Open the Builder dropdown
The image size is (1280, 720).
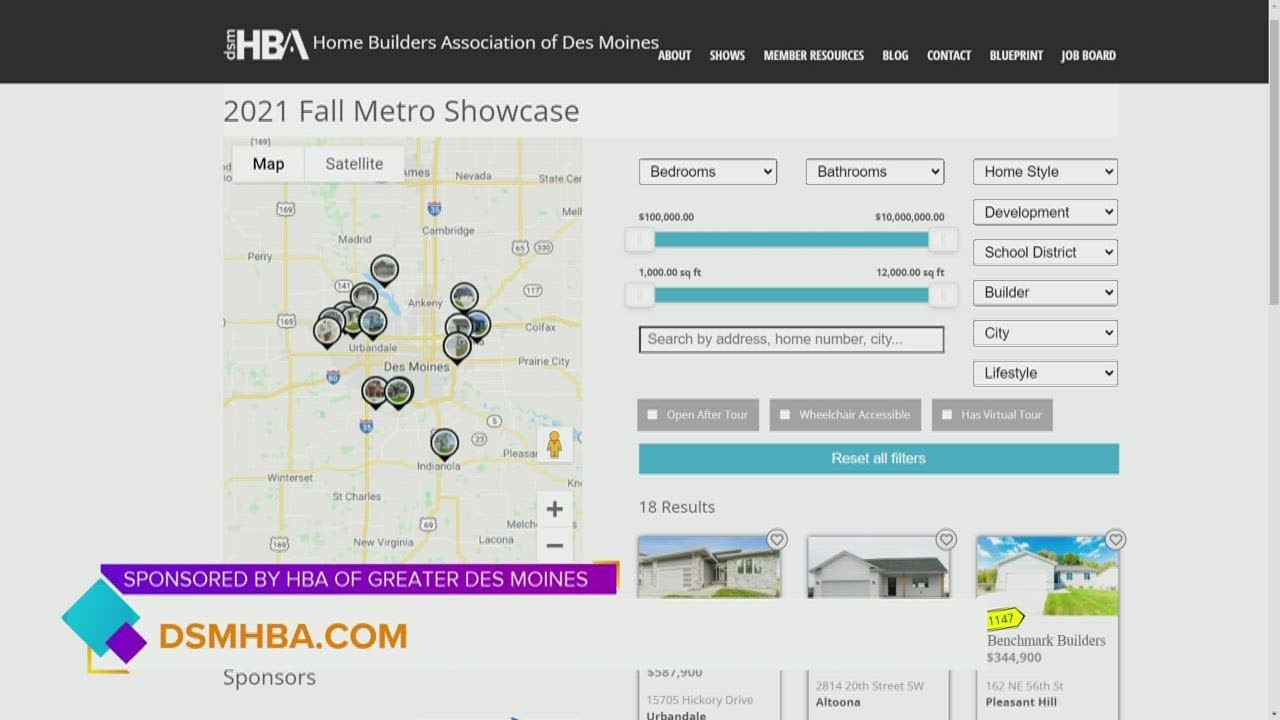click(1045, 292)
